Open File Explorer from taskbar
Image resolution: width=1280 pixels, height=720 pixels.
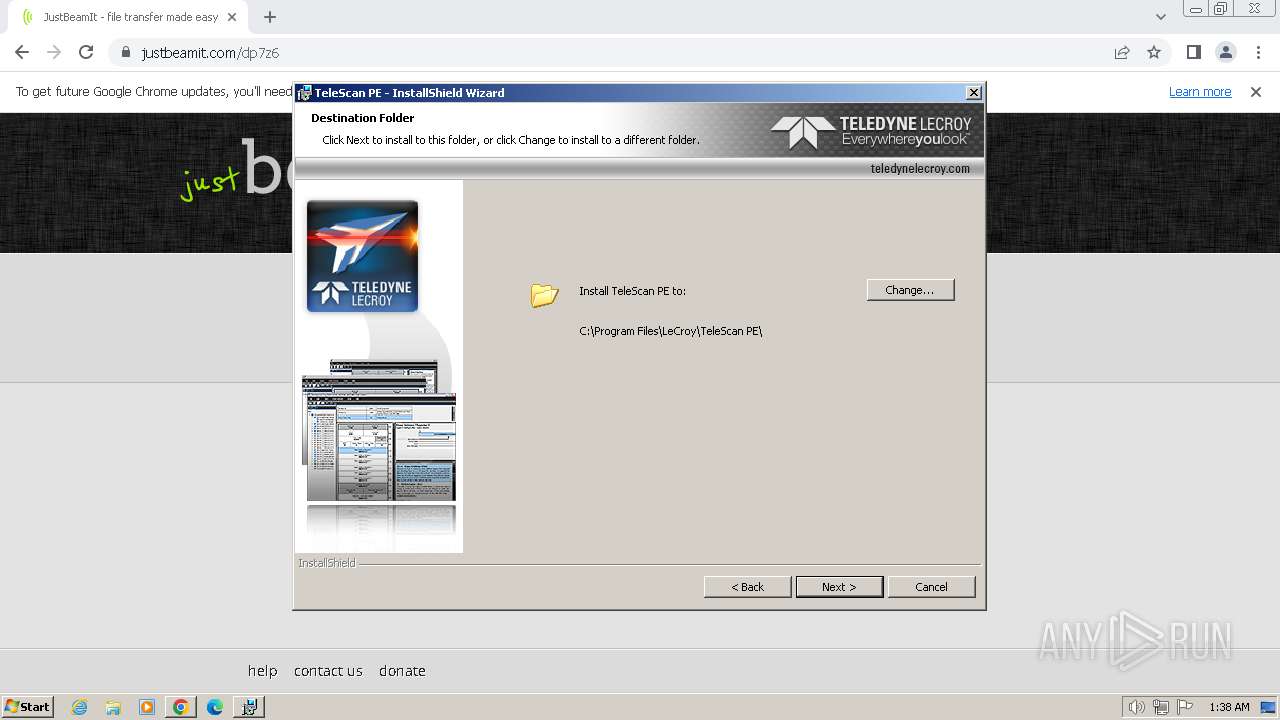(113, 707)
